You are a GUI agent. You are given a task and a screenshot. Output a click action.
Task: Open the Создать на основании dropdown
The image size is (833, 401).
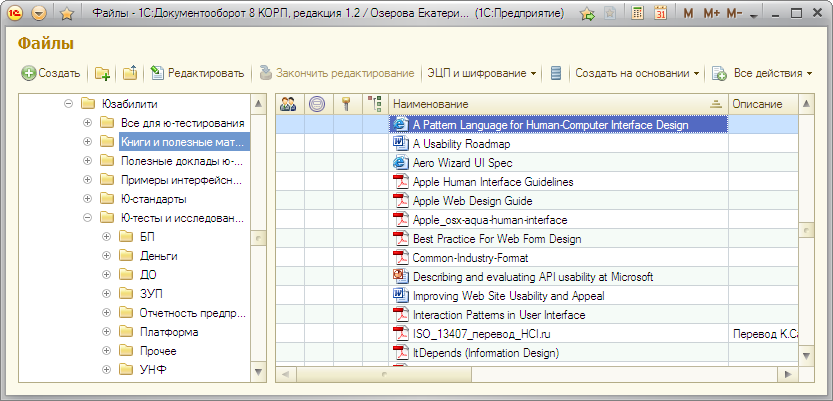click(637, 74)
